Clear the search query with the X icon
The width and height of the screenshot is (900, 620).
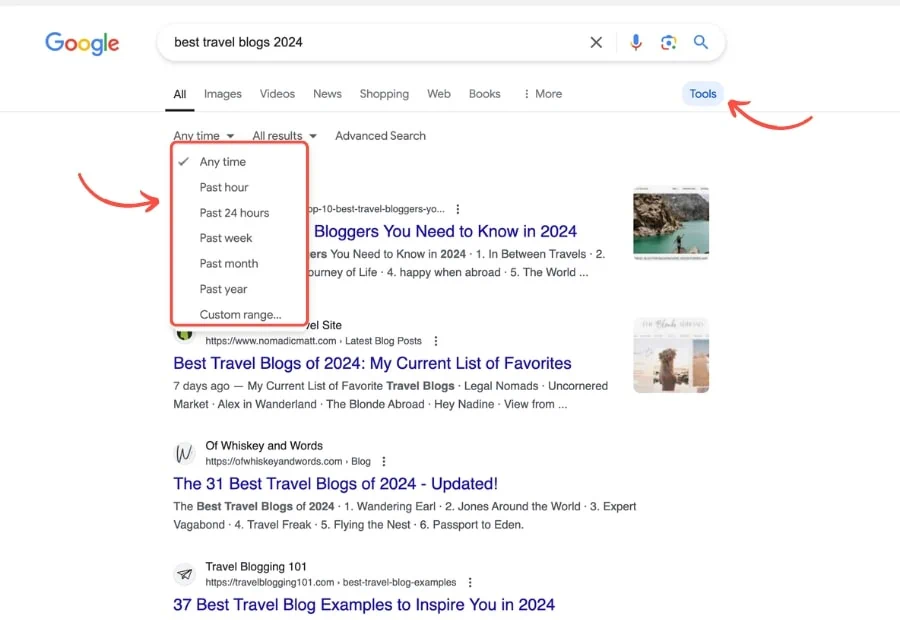[596, 42]
